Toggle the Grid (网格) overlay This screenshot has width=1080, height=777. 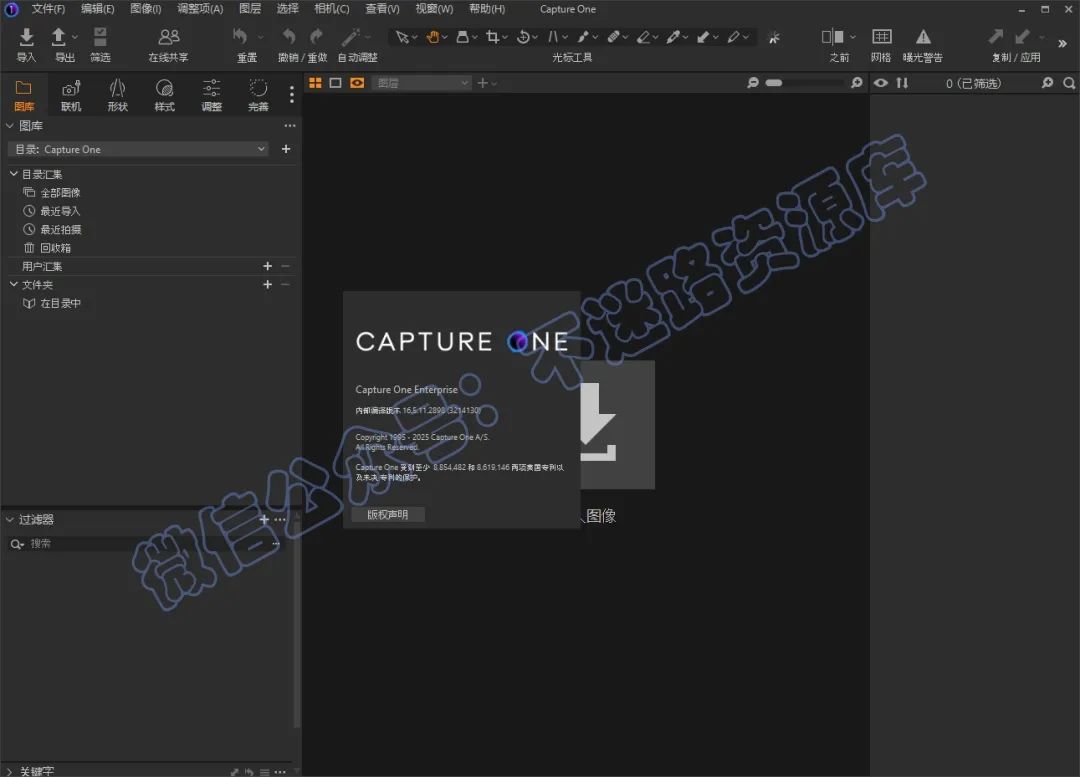(x=882, y=37)
